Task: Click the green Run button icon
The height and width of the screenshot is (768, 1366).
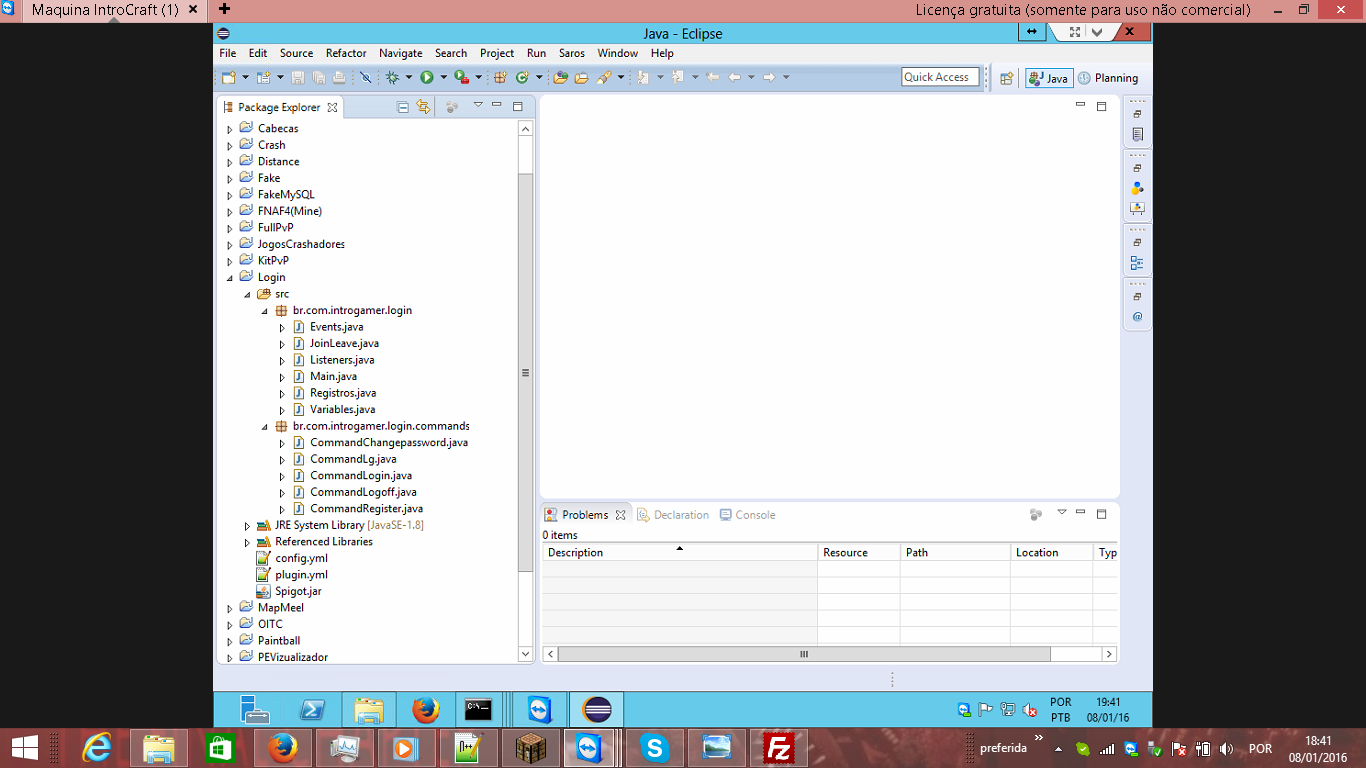Action: click(x=427, y=77)
